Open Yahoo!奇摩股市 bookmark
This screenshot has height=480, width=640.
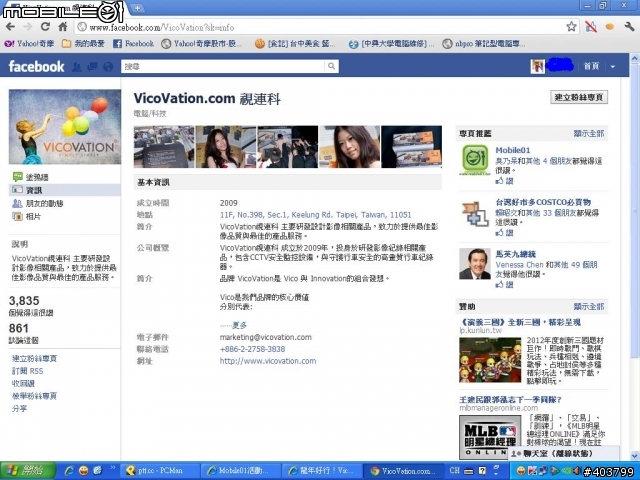point(202,43)
